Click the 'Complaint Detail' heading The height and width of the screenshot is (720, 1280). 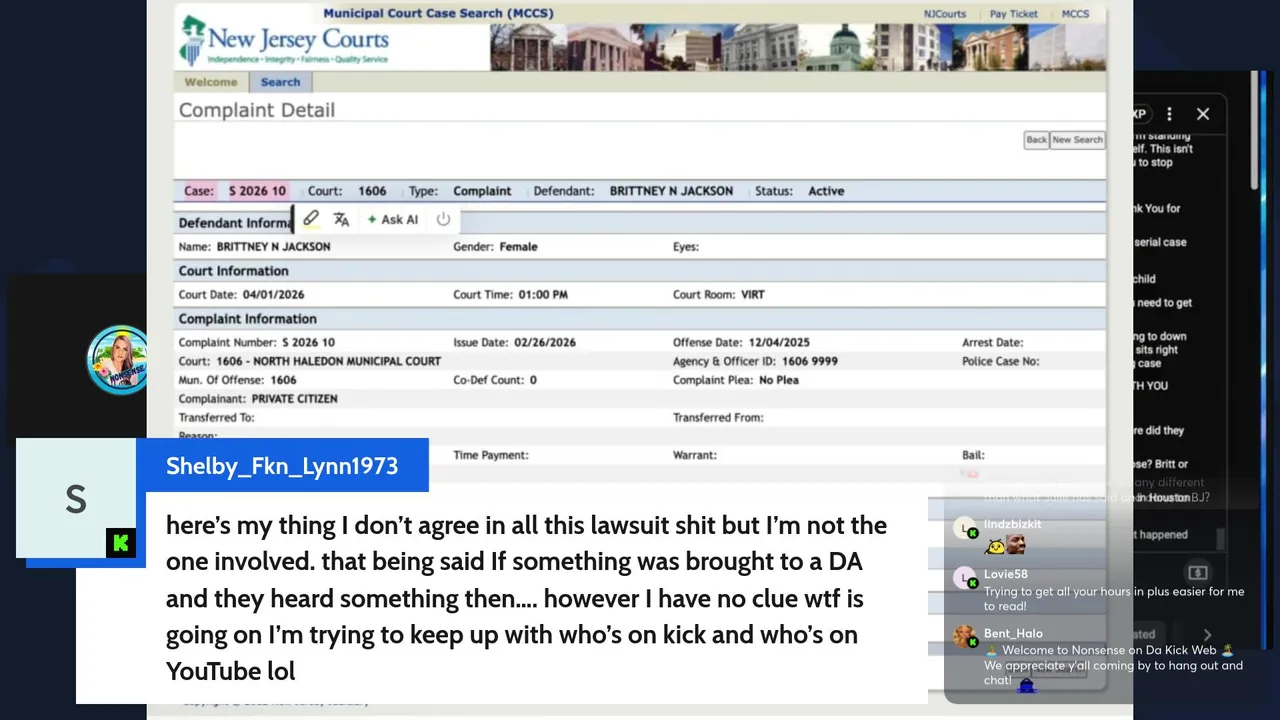coord(256,110)
